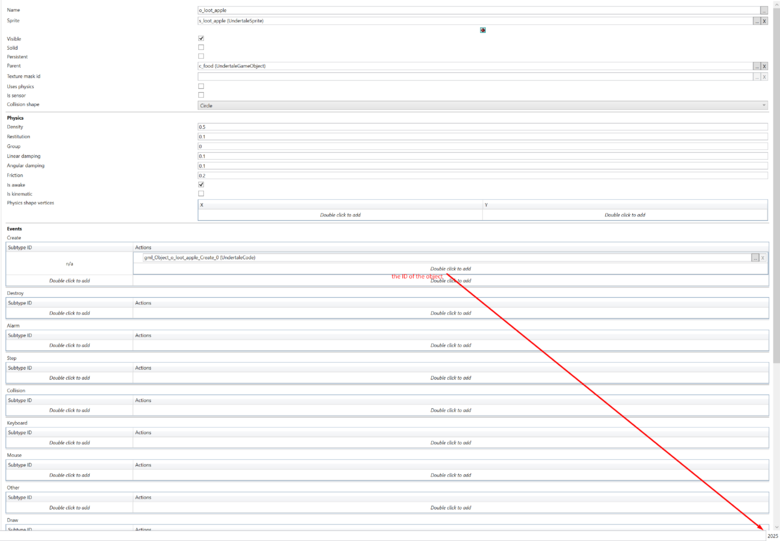This screenshot has height=541, width=780.
Task: Click the vertical scrollbar down arrow
Action: [776, 527]
